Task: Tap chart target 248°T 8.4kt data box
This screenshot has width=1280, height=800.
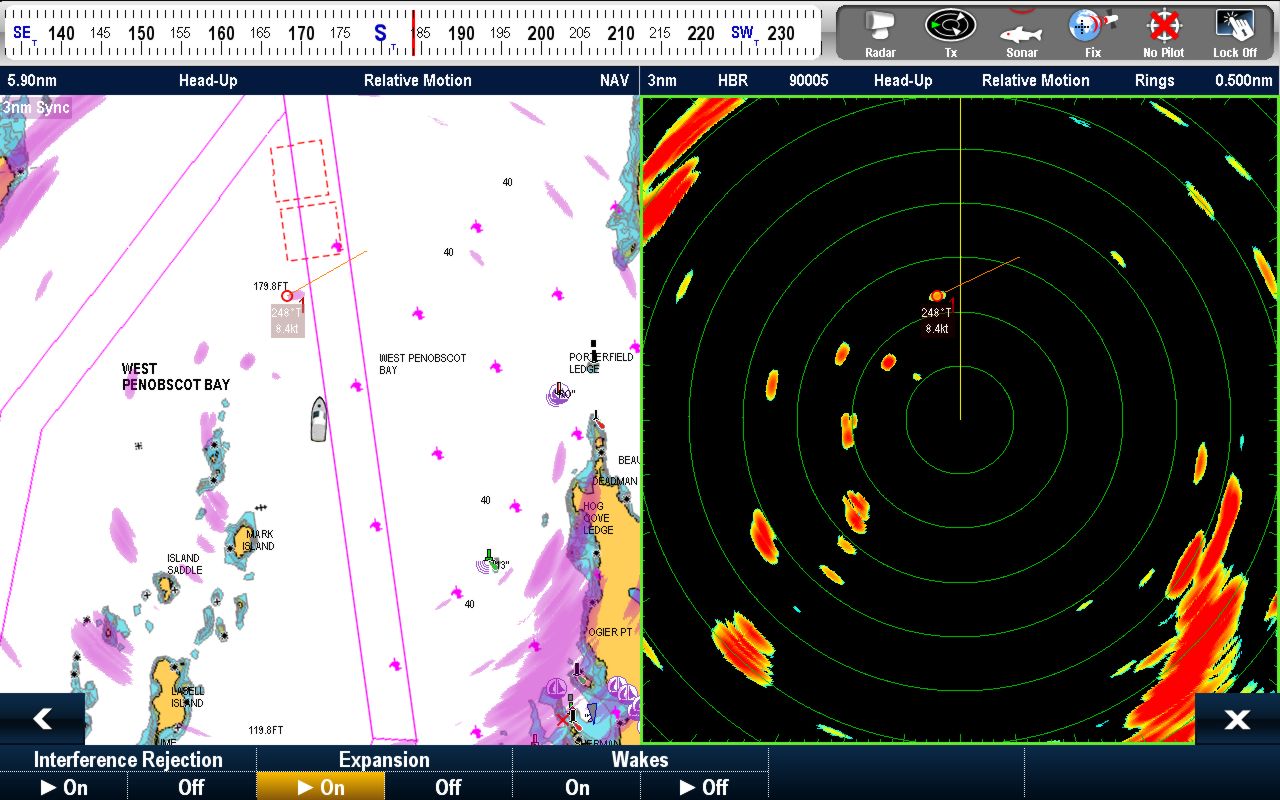Action: (287, 320)
